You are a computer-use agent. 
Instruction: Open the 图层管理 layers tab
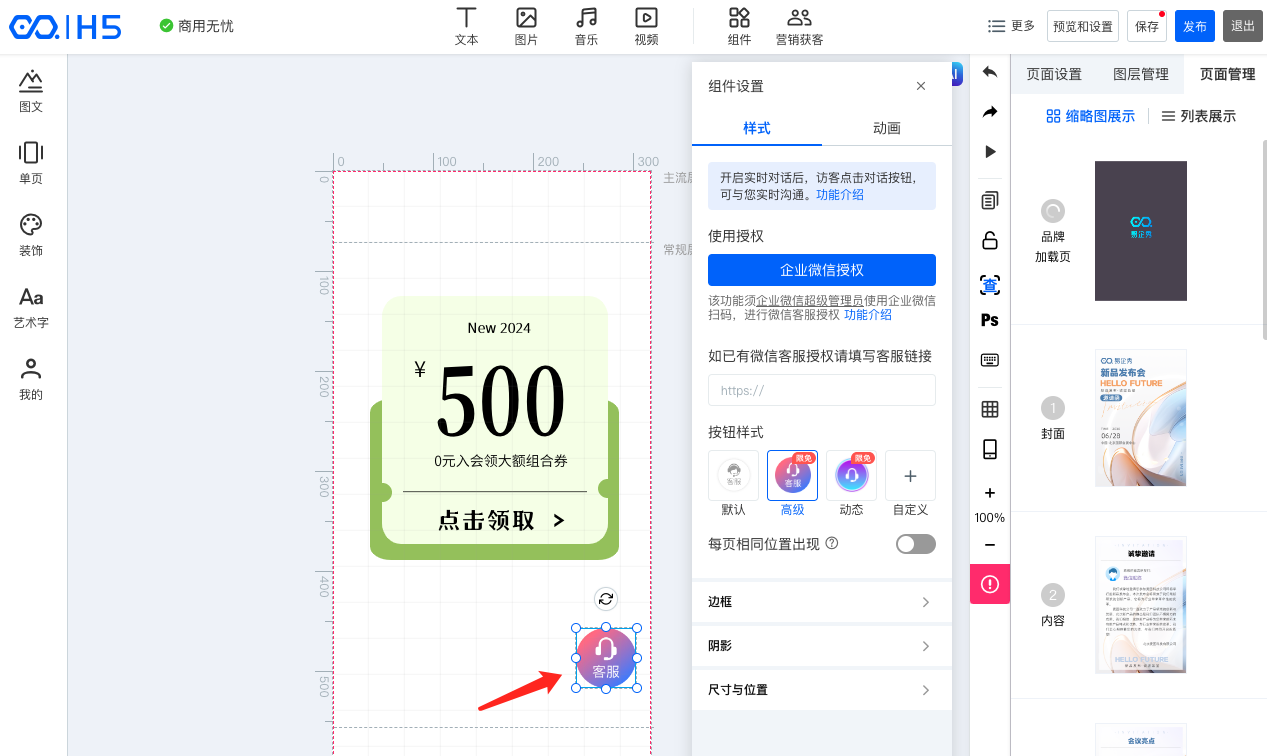point(1141,74)
